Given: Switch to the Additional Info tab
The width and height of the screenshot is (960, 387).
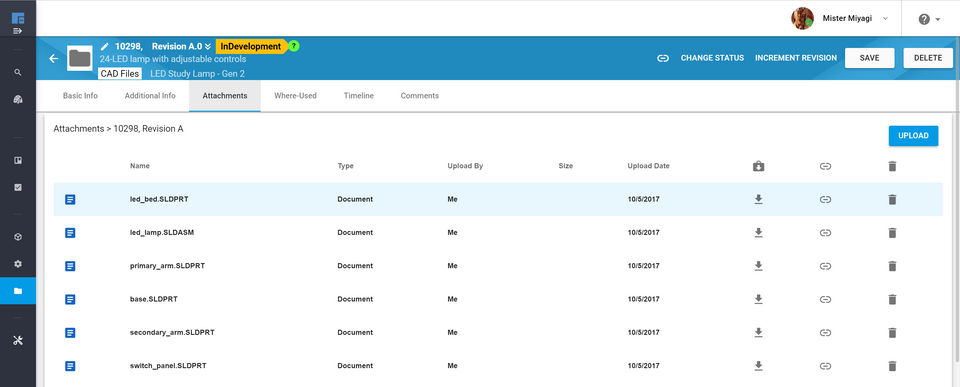Looking at the screenshot, I should pos(150,96).
